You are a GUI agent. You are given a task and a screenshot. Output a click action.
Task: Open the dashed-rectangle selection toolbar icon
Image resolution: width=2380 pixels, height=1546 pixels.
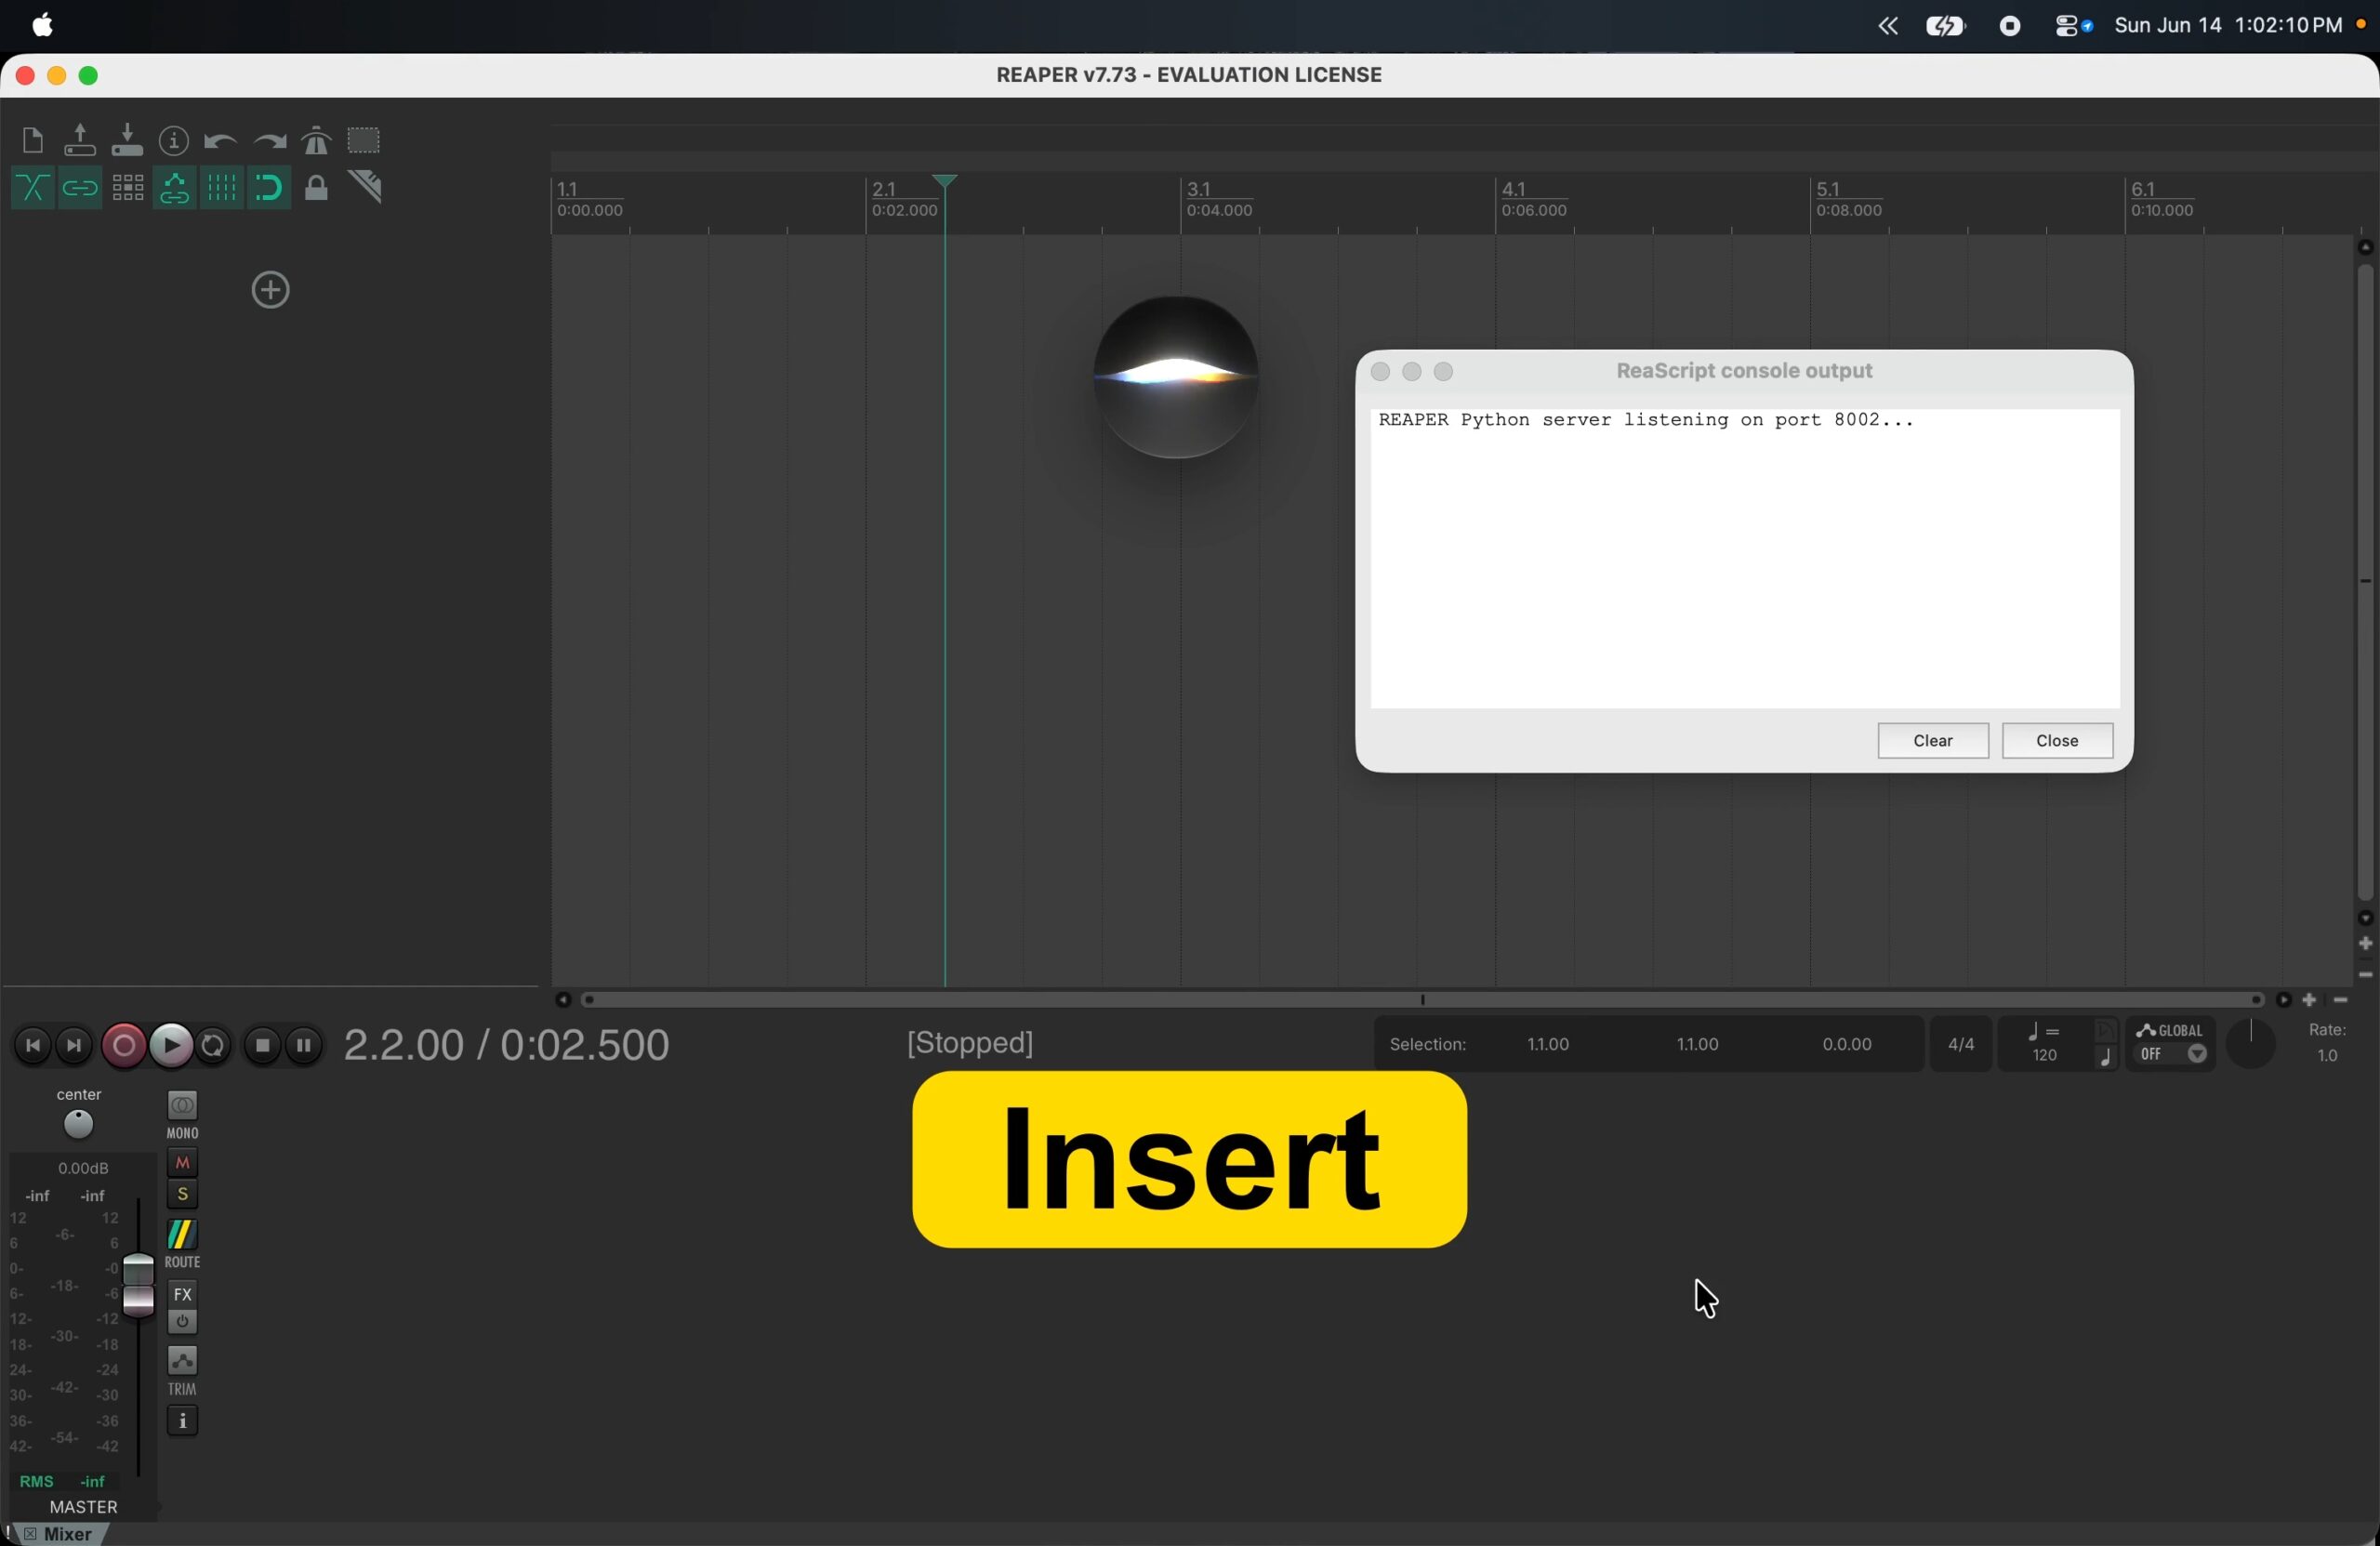tap(365, 140)
